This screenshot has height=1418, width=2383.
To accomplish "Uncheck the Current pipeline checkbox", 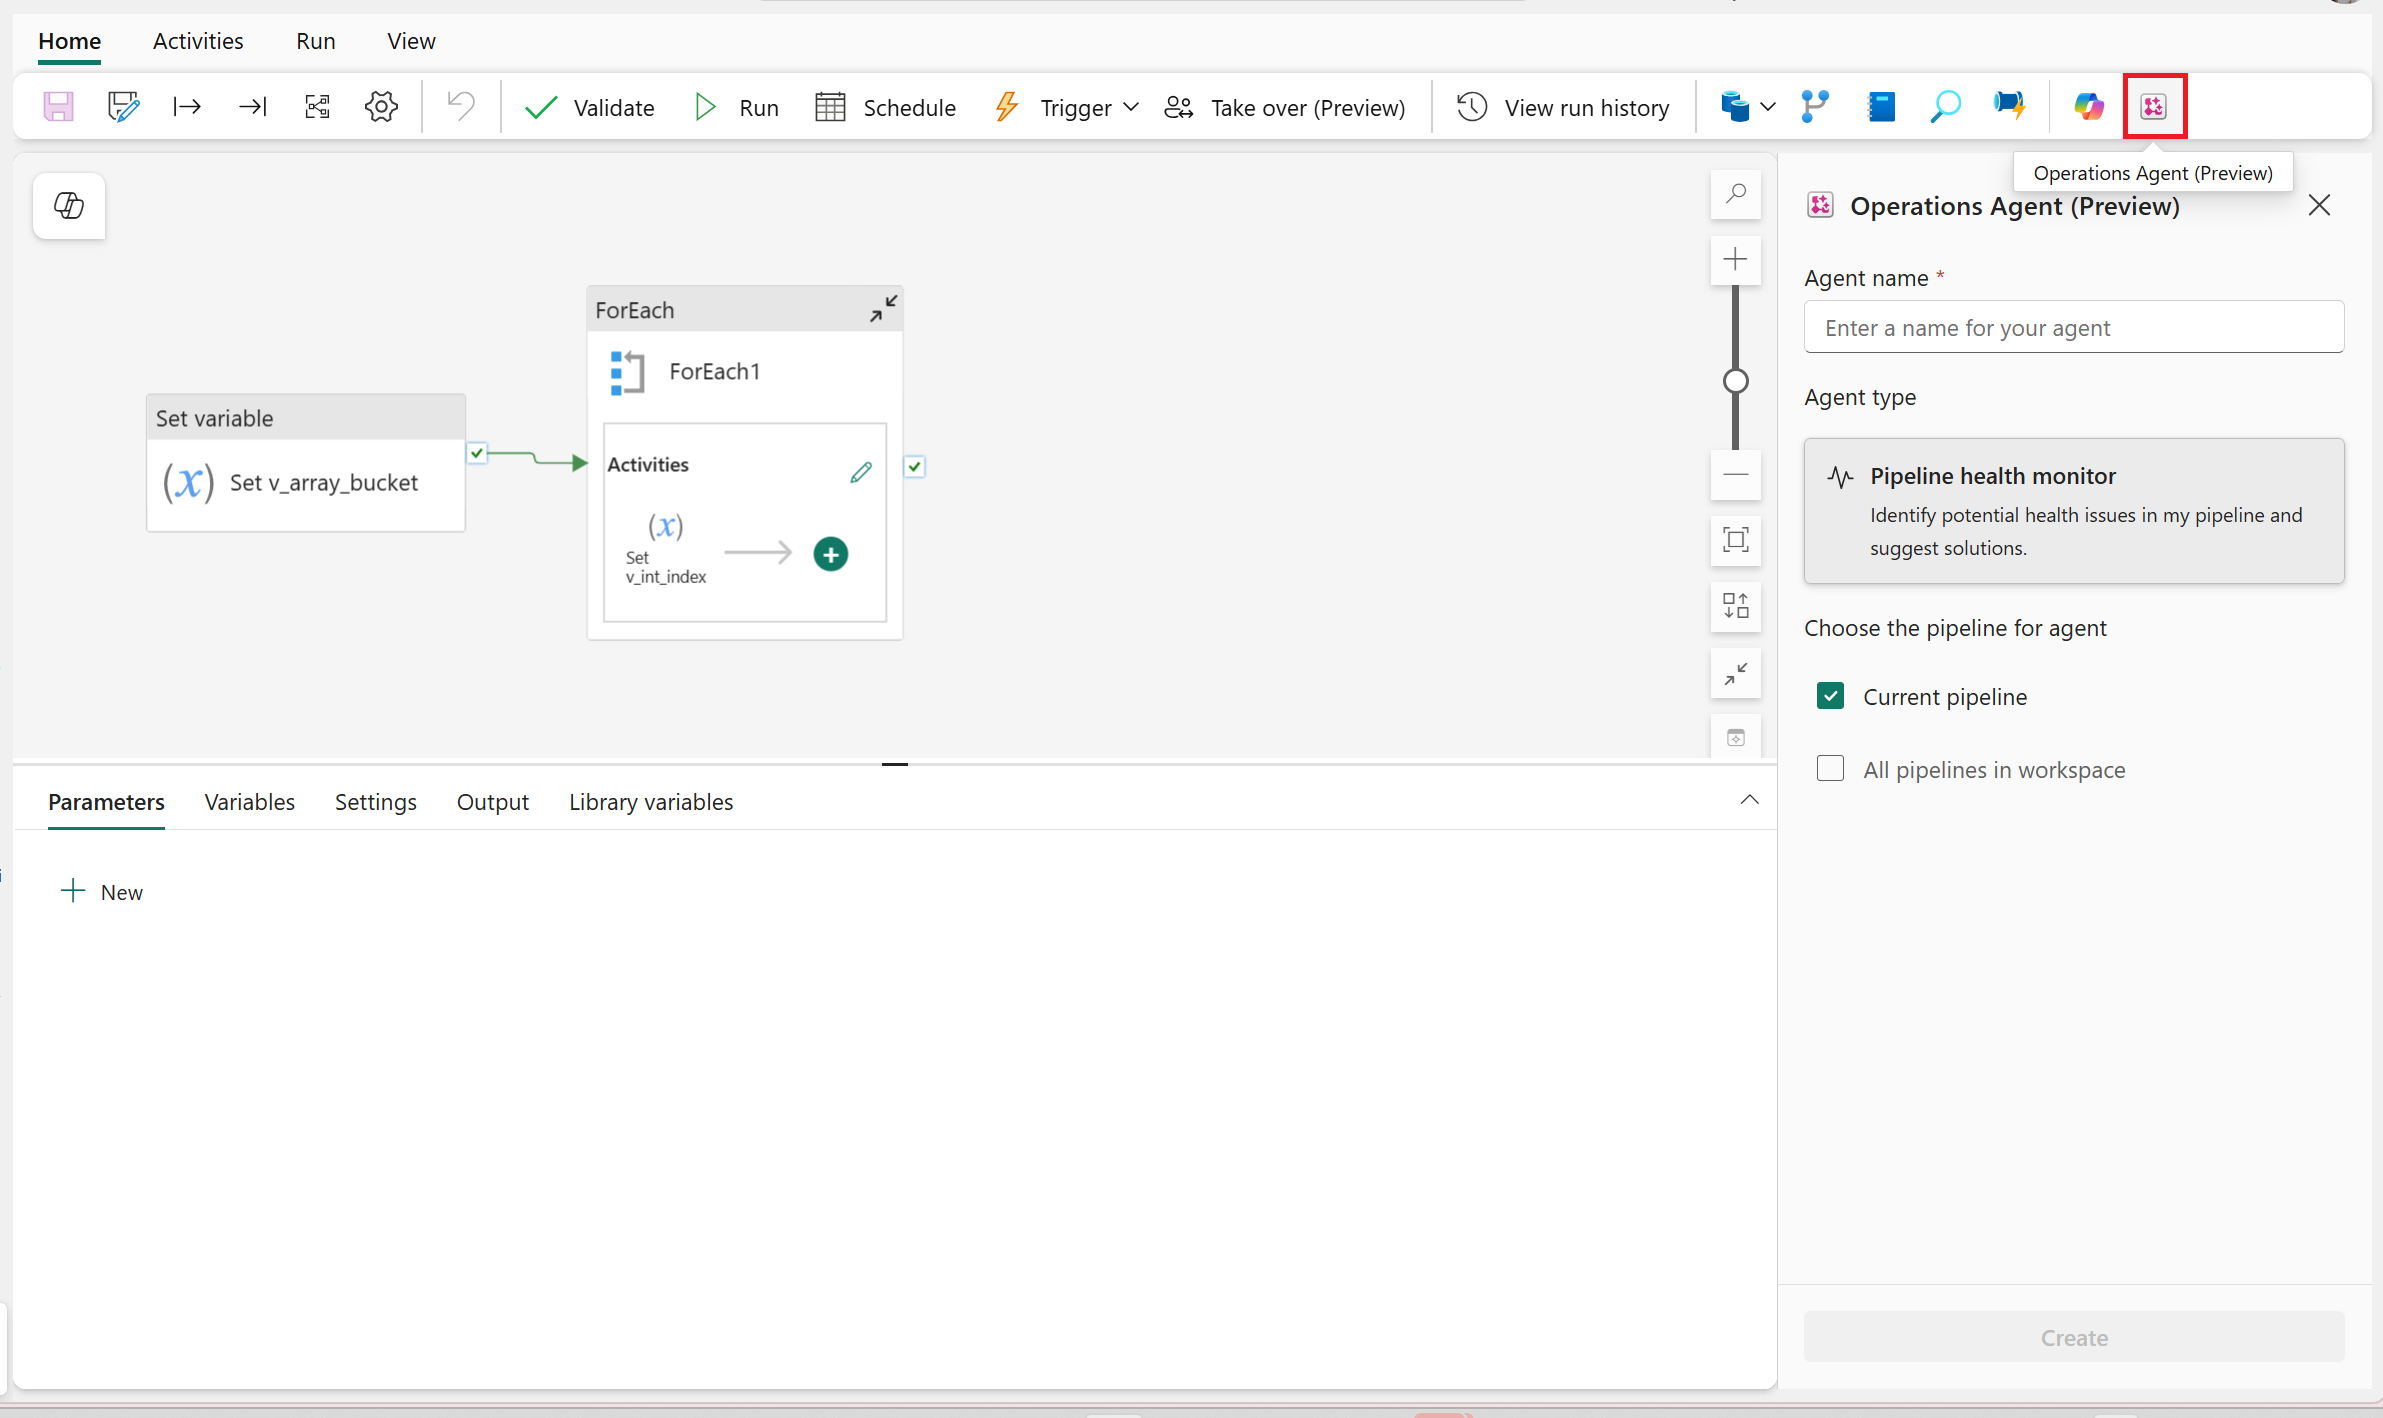I will click(x=1830, y=696).
